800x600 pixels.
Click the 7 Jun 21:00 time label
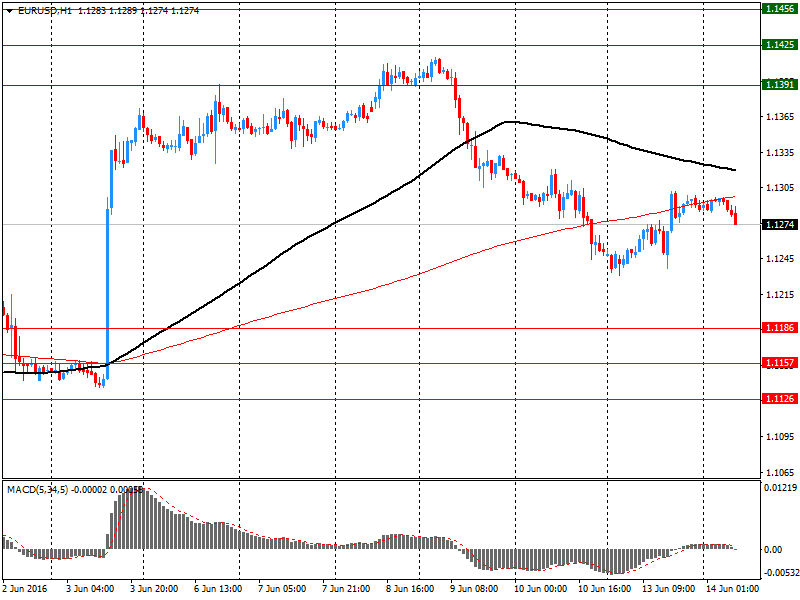(346, 589)
